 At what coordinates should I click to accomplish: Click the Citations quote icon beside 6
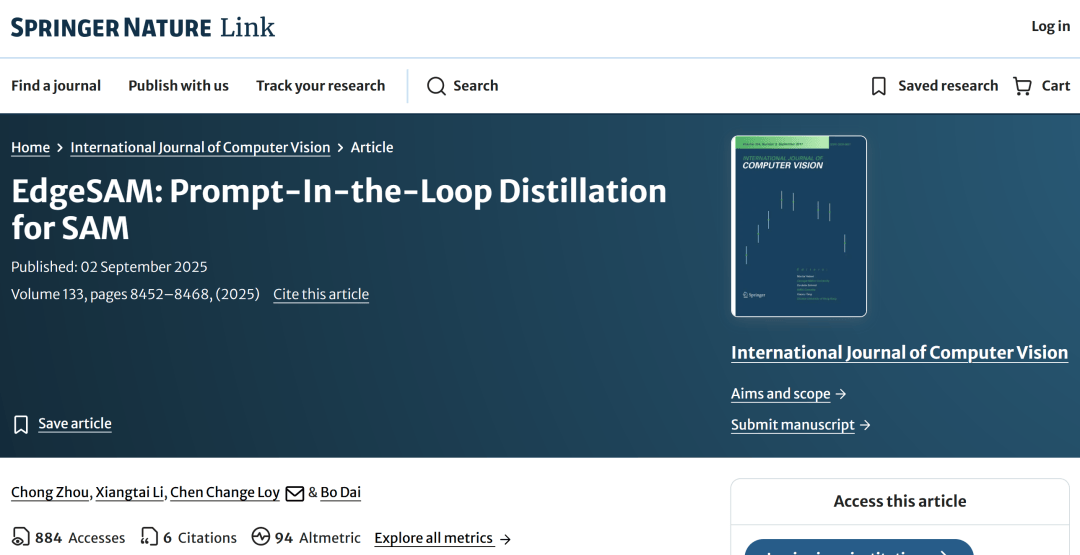point(149,537)
